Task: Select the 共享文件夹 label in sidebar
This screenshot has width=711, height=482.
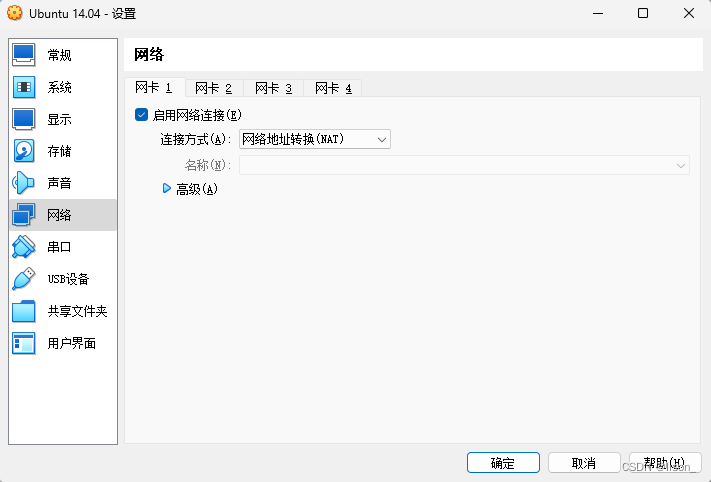Action: 78,311
